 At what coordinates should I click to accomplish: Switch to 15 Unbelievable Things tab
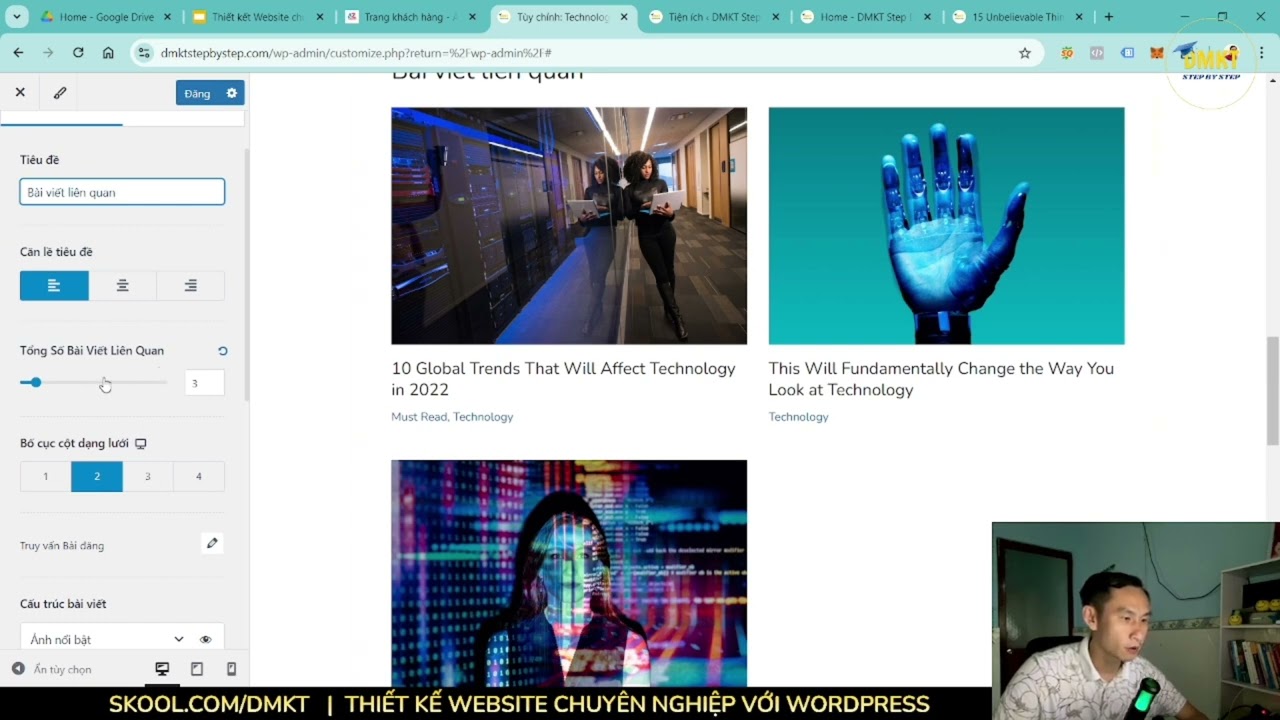[1016, 17]
